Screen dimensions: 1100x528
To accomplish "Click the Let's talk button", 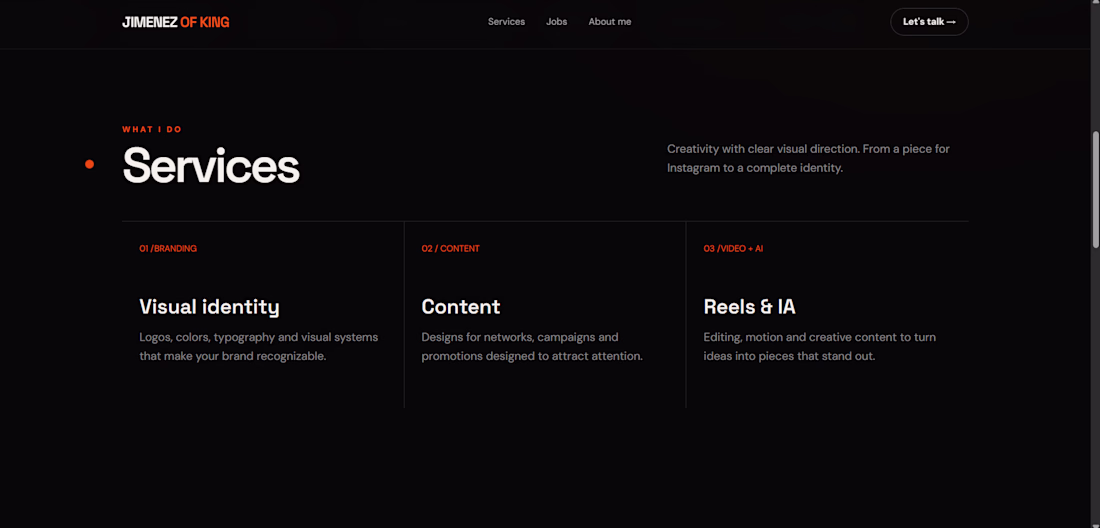I will [x=929, y=22].
